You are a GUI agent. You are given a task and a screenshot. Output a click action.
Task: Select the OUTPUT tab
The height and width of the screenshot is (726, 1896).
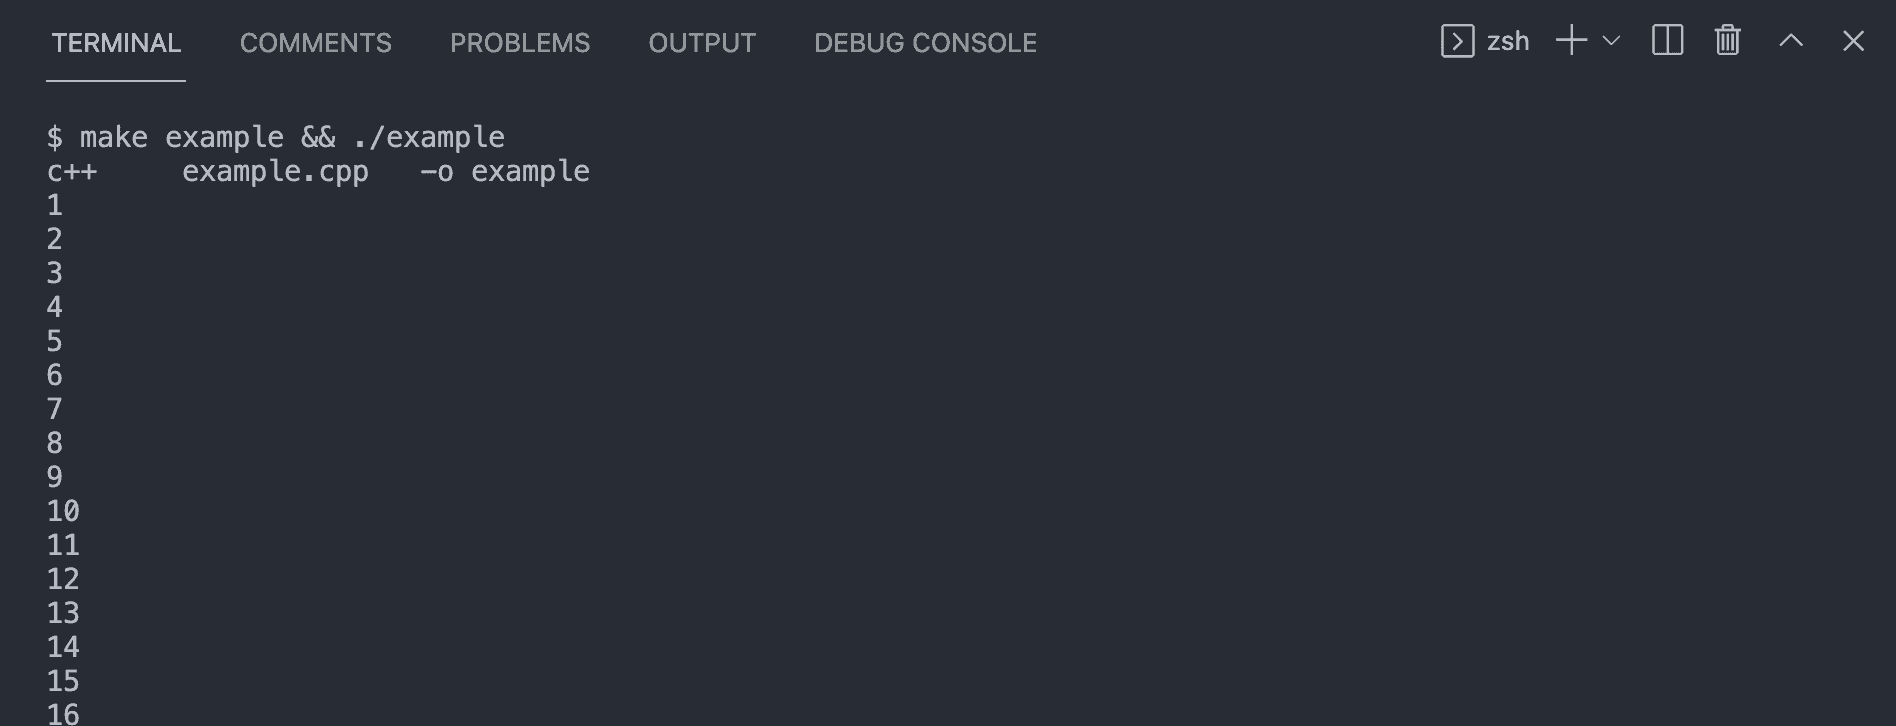(x=701, y=43)
